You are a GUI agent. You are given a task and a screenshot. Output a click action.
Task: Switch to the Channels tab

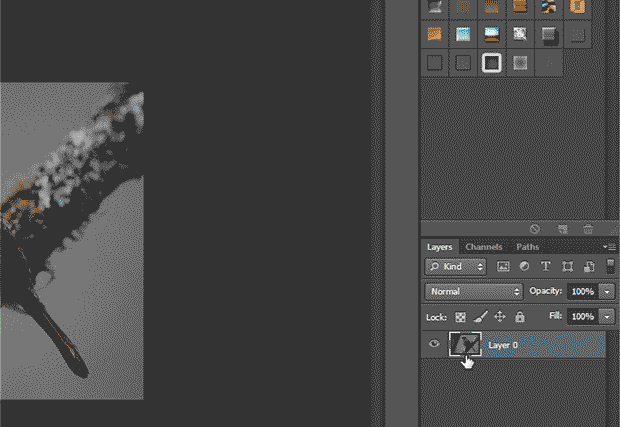pyautogui.click(x=484, y=247)
